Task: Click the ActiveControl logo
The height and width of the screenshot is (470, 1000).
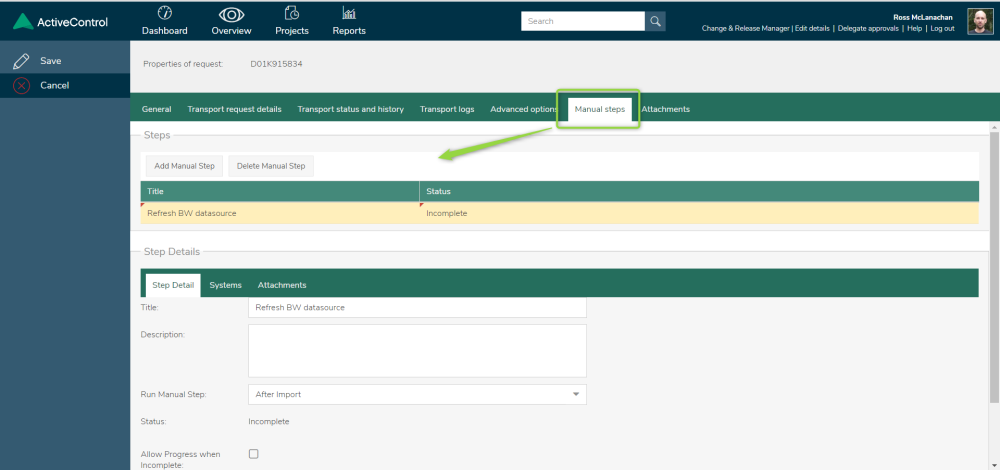Action: tap(60, 22)
